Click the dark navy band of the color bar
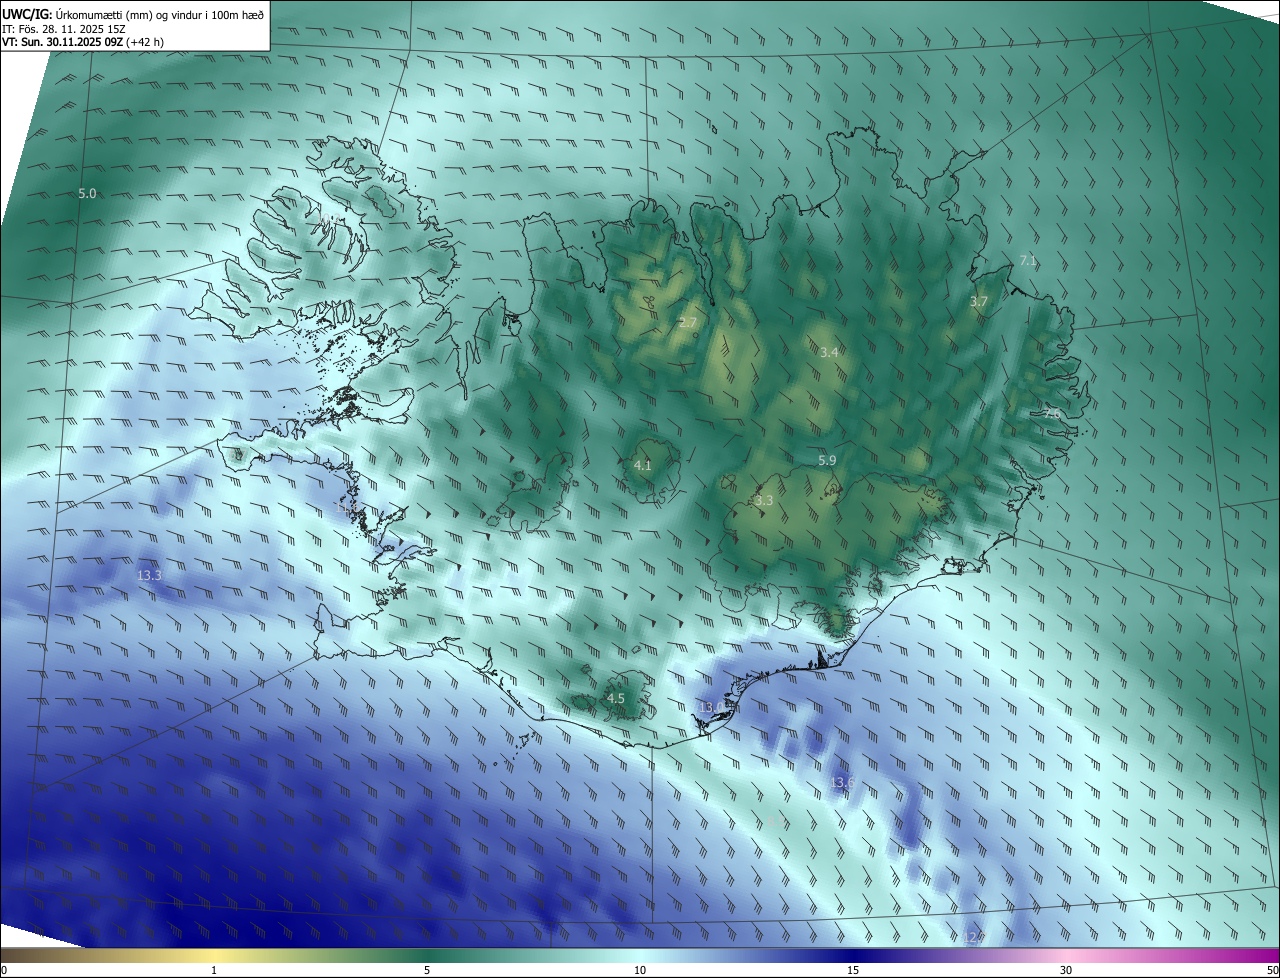The height and width of the screenshot is (978, 1280). point(853,956)
